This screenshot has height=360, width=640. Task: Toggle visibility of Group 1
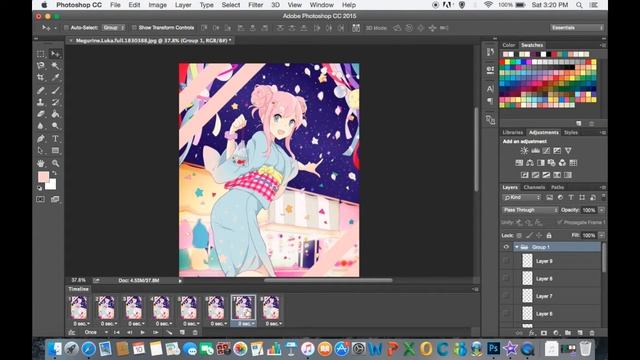tap(506, 247)
